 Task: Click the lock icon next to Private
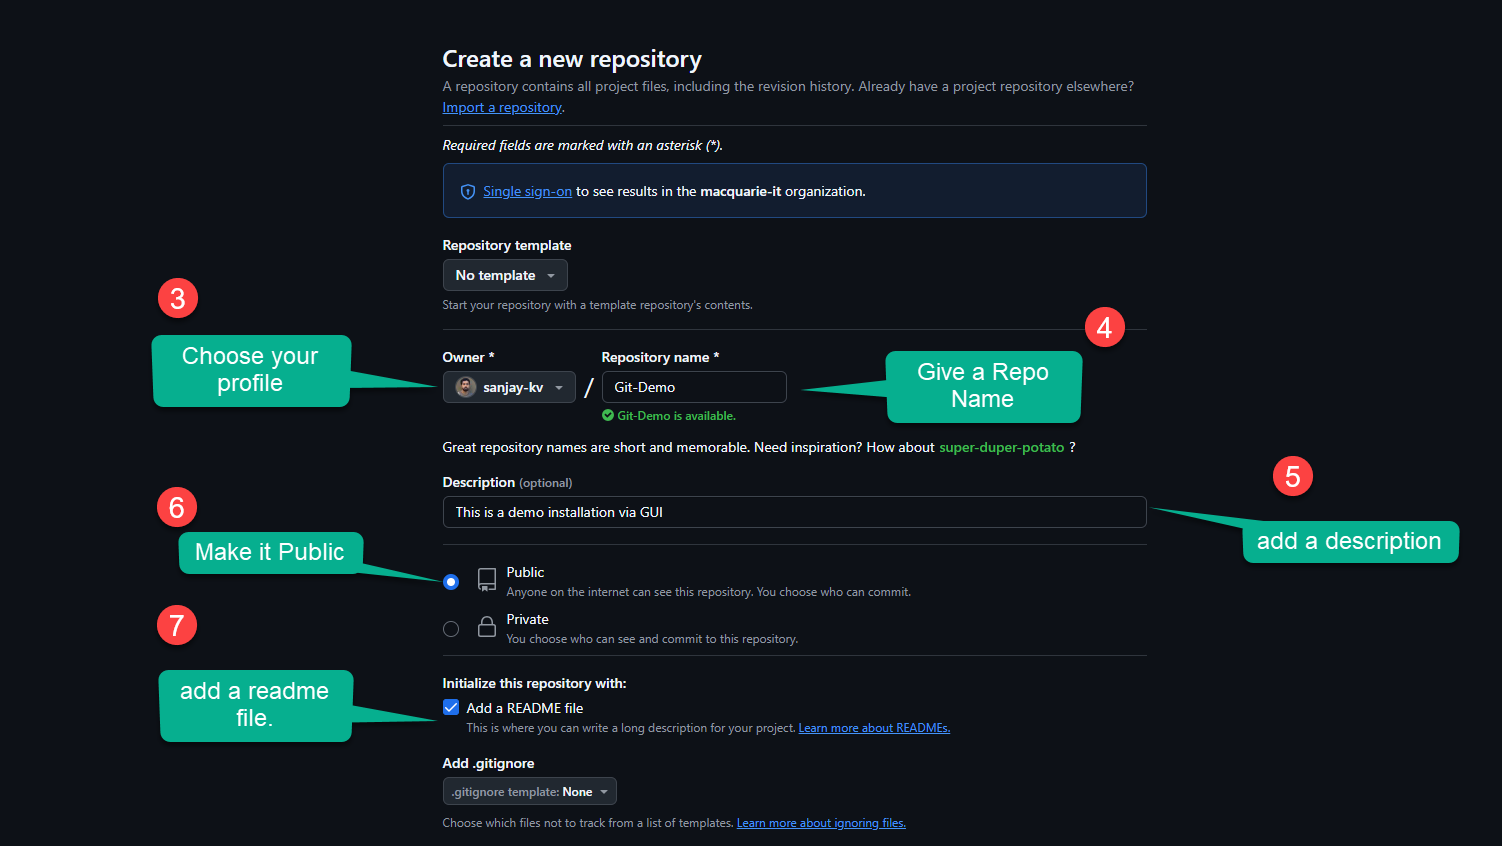point(486,625)
